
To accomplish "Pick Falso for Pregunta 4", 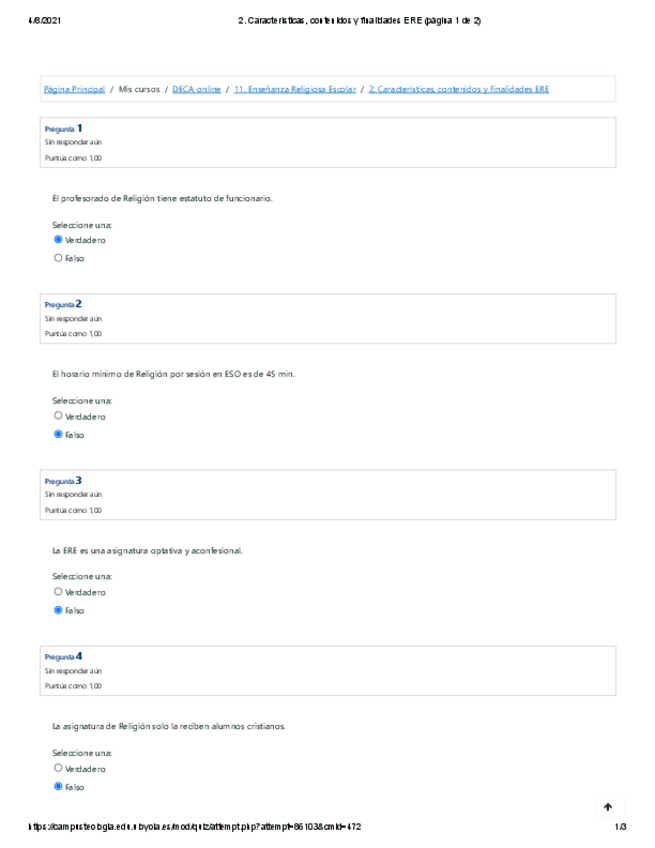I will tap(58, 787).
